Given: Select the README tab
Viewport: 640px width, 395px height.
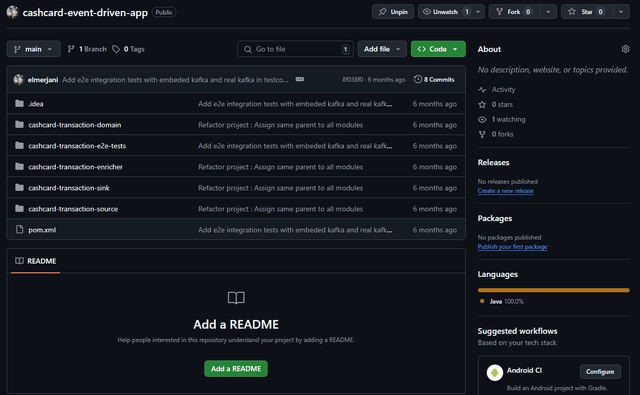Looking at the screenshot, I should [x=36, y=261].
